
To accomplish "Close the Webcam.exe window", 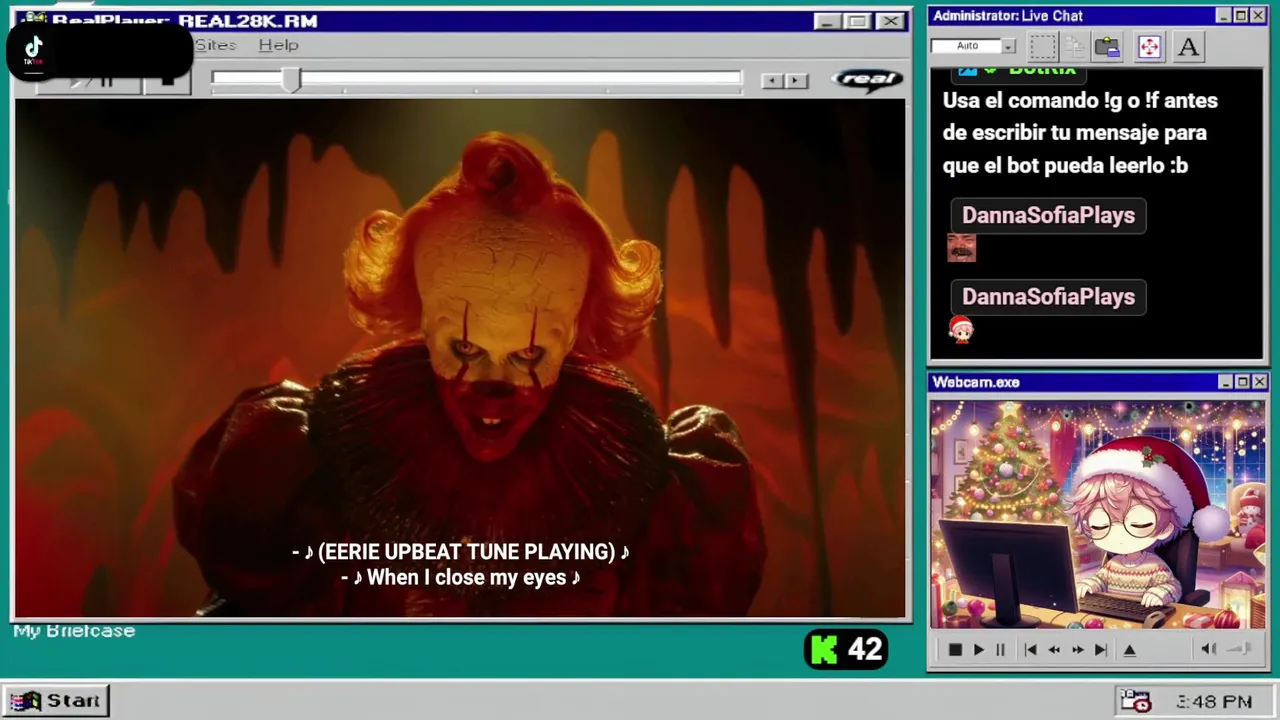I will (1259, 382).
